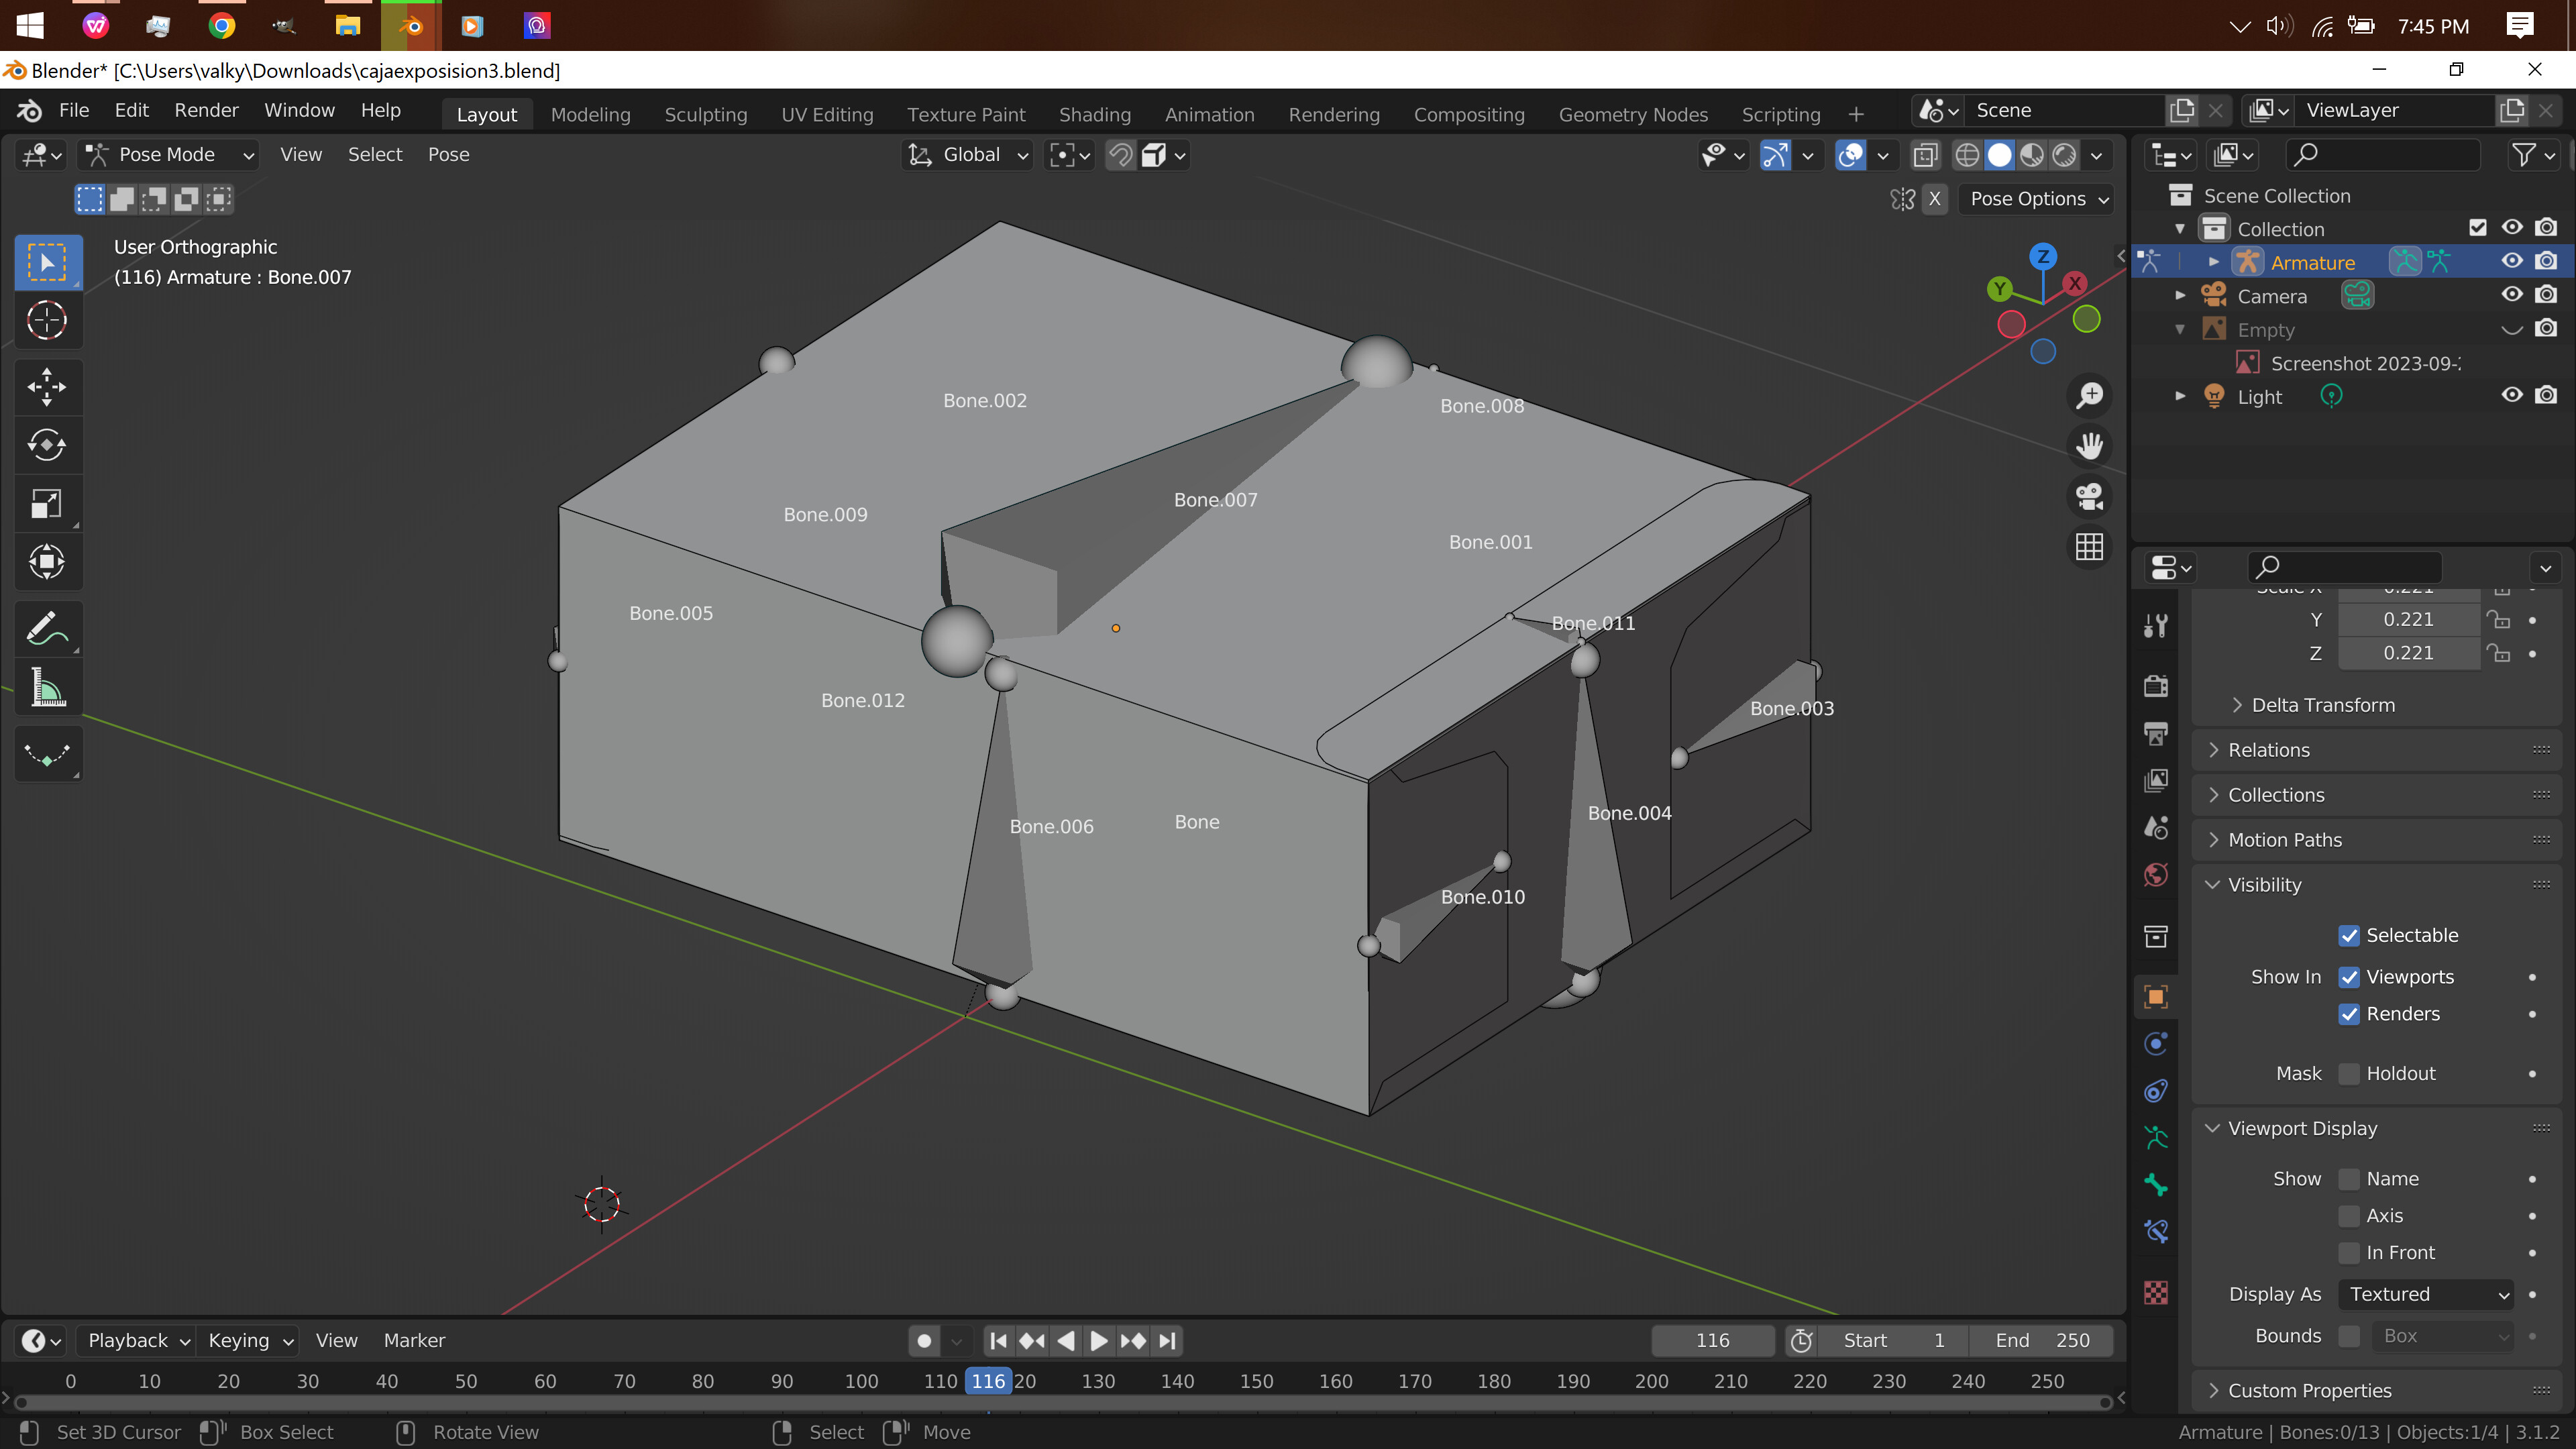This screenshot has height=1449, width=2576.
Task: Click the pan view hand icon
Action: coord(2089,446)
